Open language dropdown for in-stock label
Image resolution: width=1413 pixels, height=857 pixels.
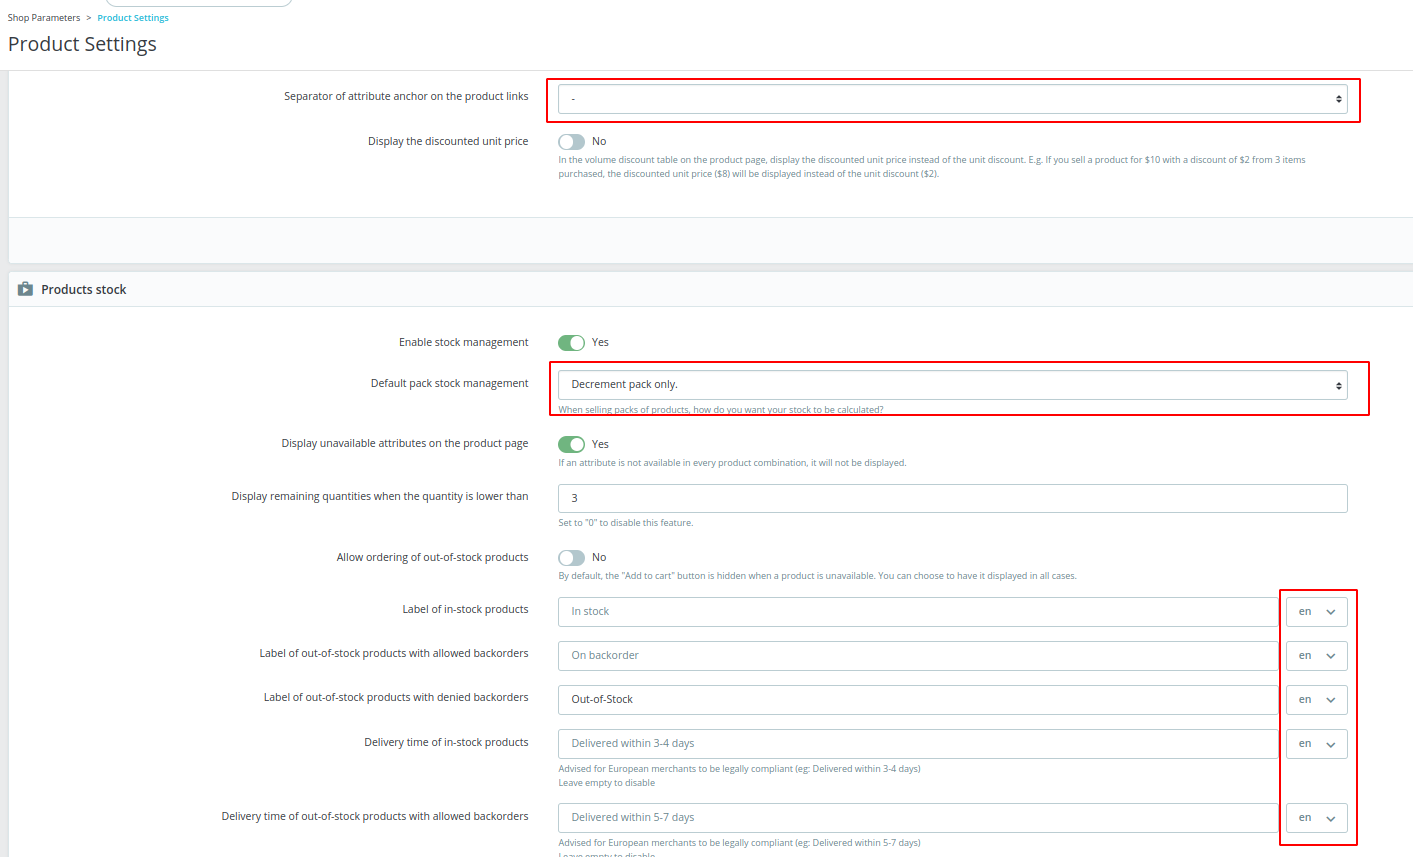(1316, 612)
